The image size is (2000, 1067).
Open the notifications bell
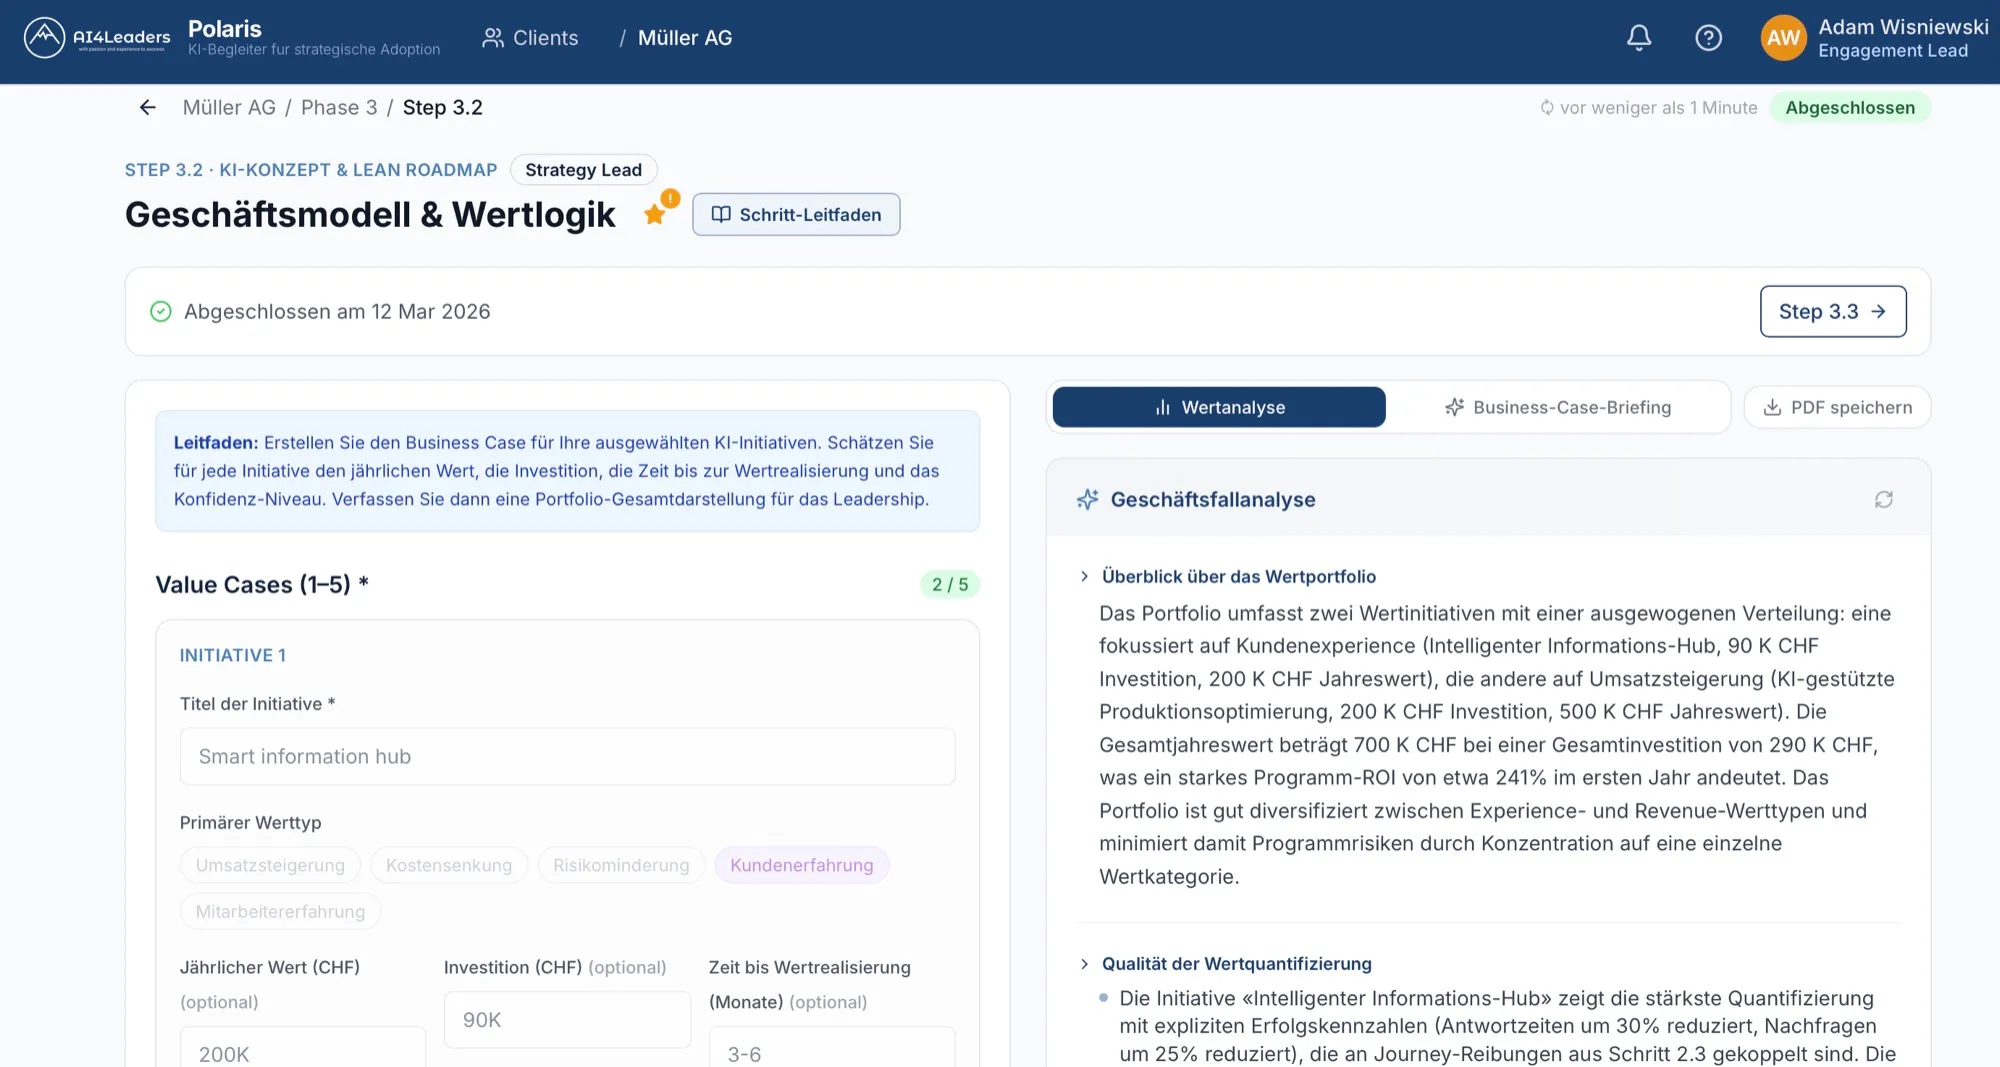pos(1639,38)
